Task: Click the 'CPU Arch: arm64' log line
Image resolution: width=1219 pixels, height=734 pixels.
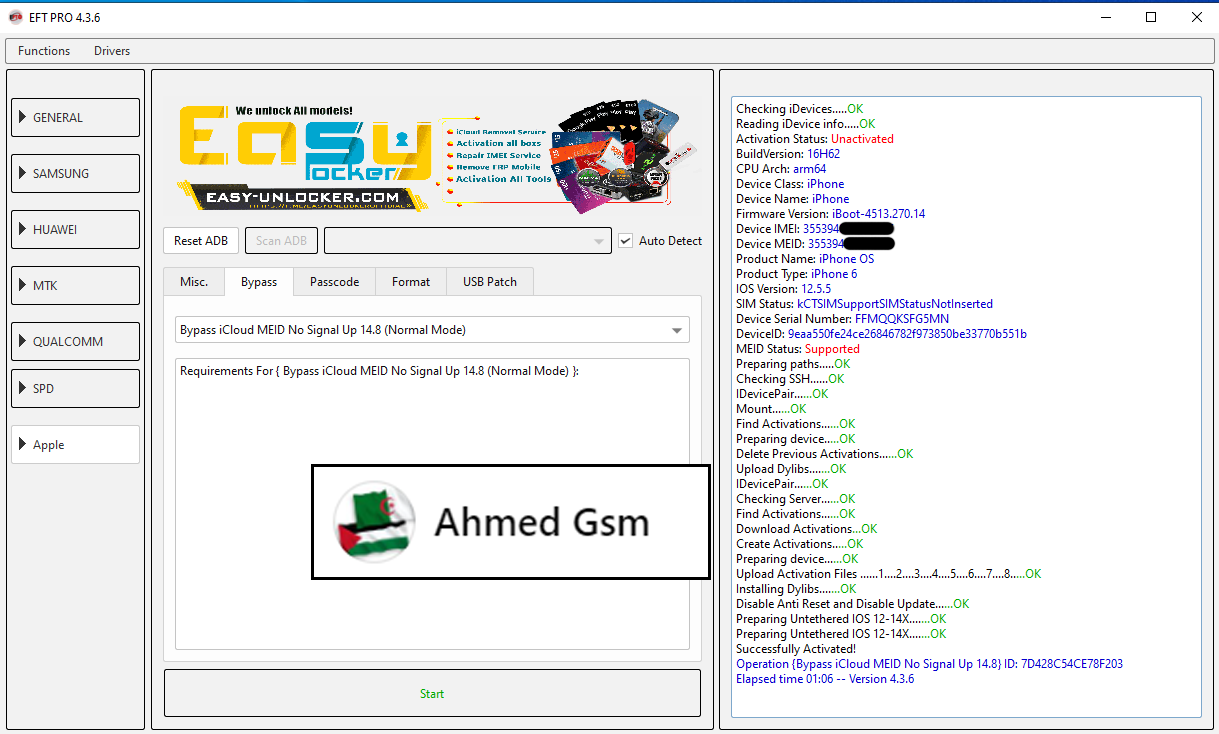Action: [781, 169]
